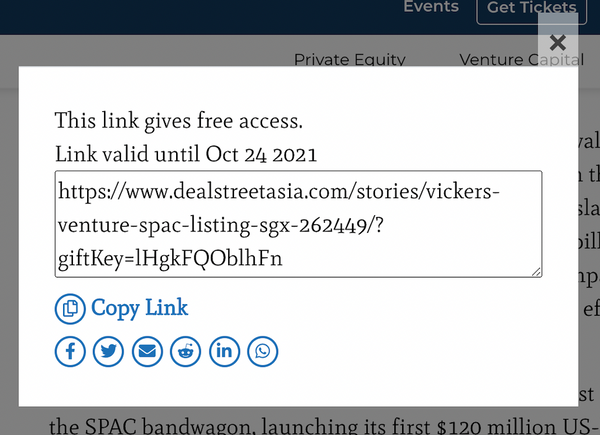The image size is (600, 435).
Task: Click the clipboard copy icon
Action: coord(70,309)
